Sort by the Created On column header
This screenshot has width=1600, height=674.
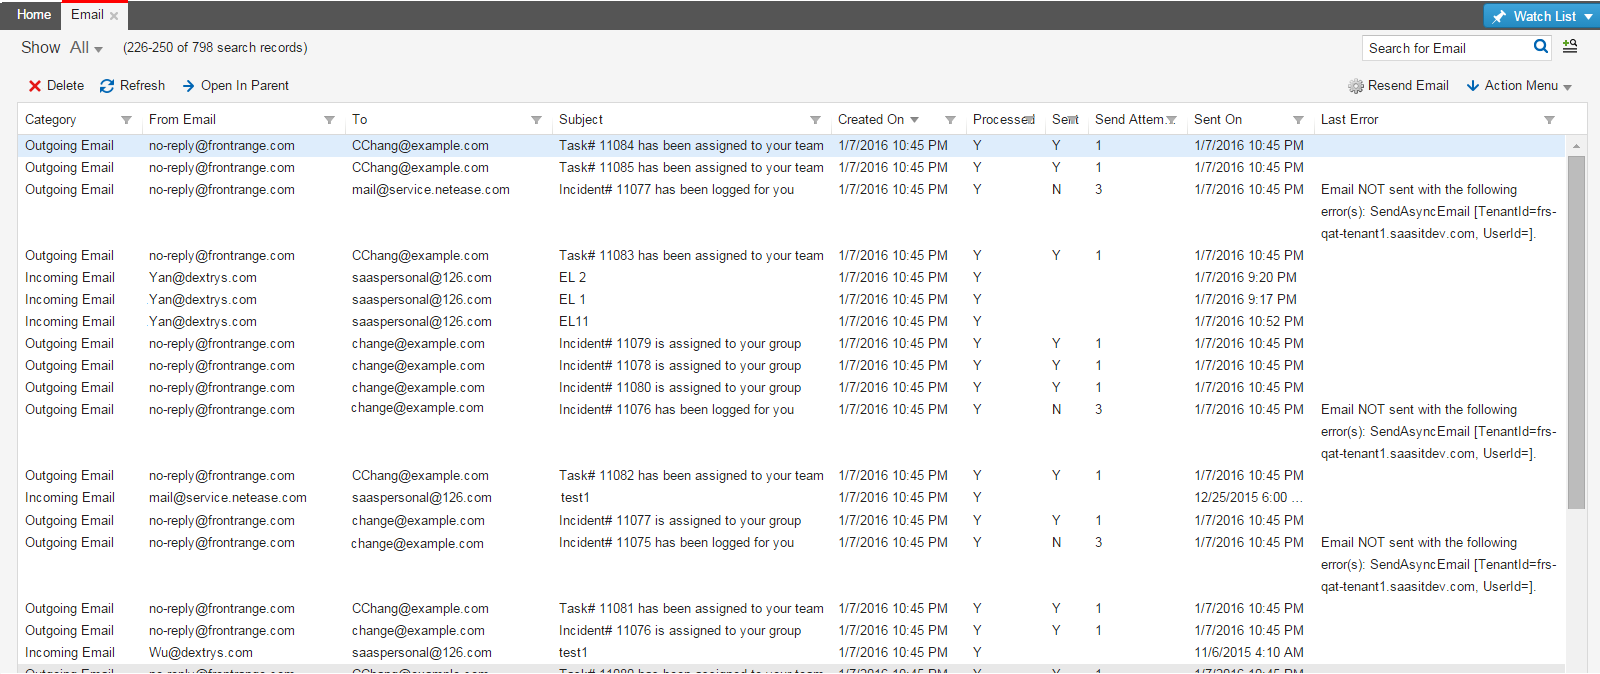tap(870, 120)
